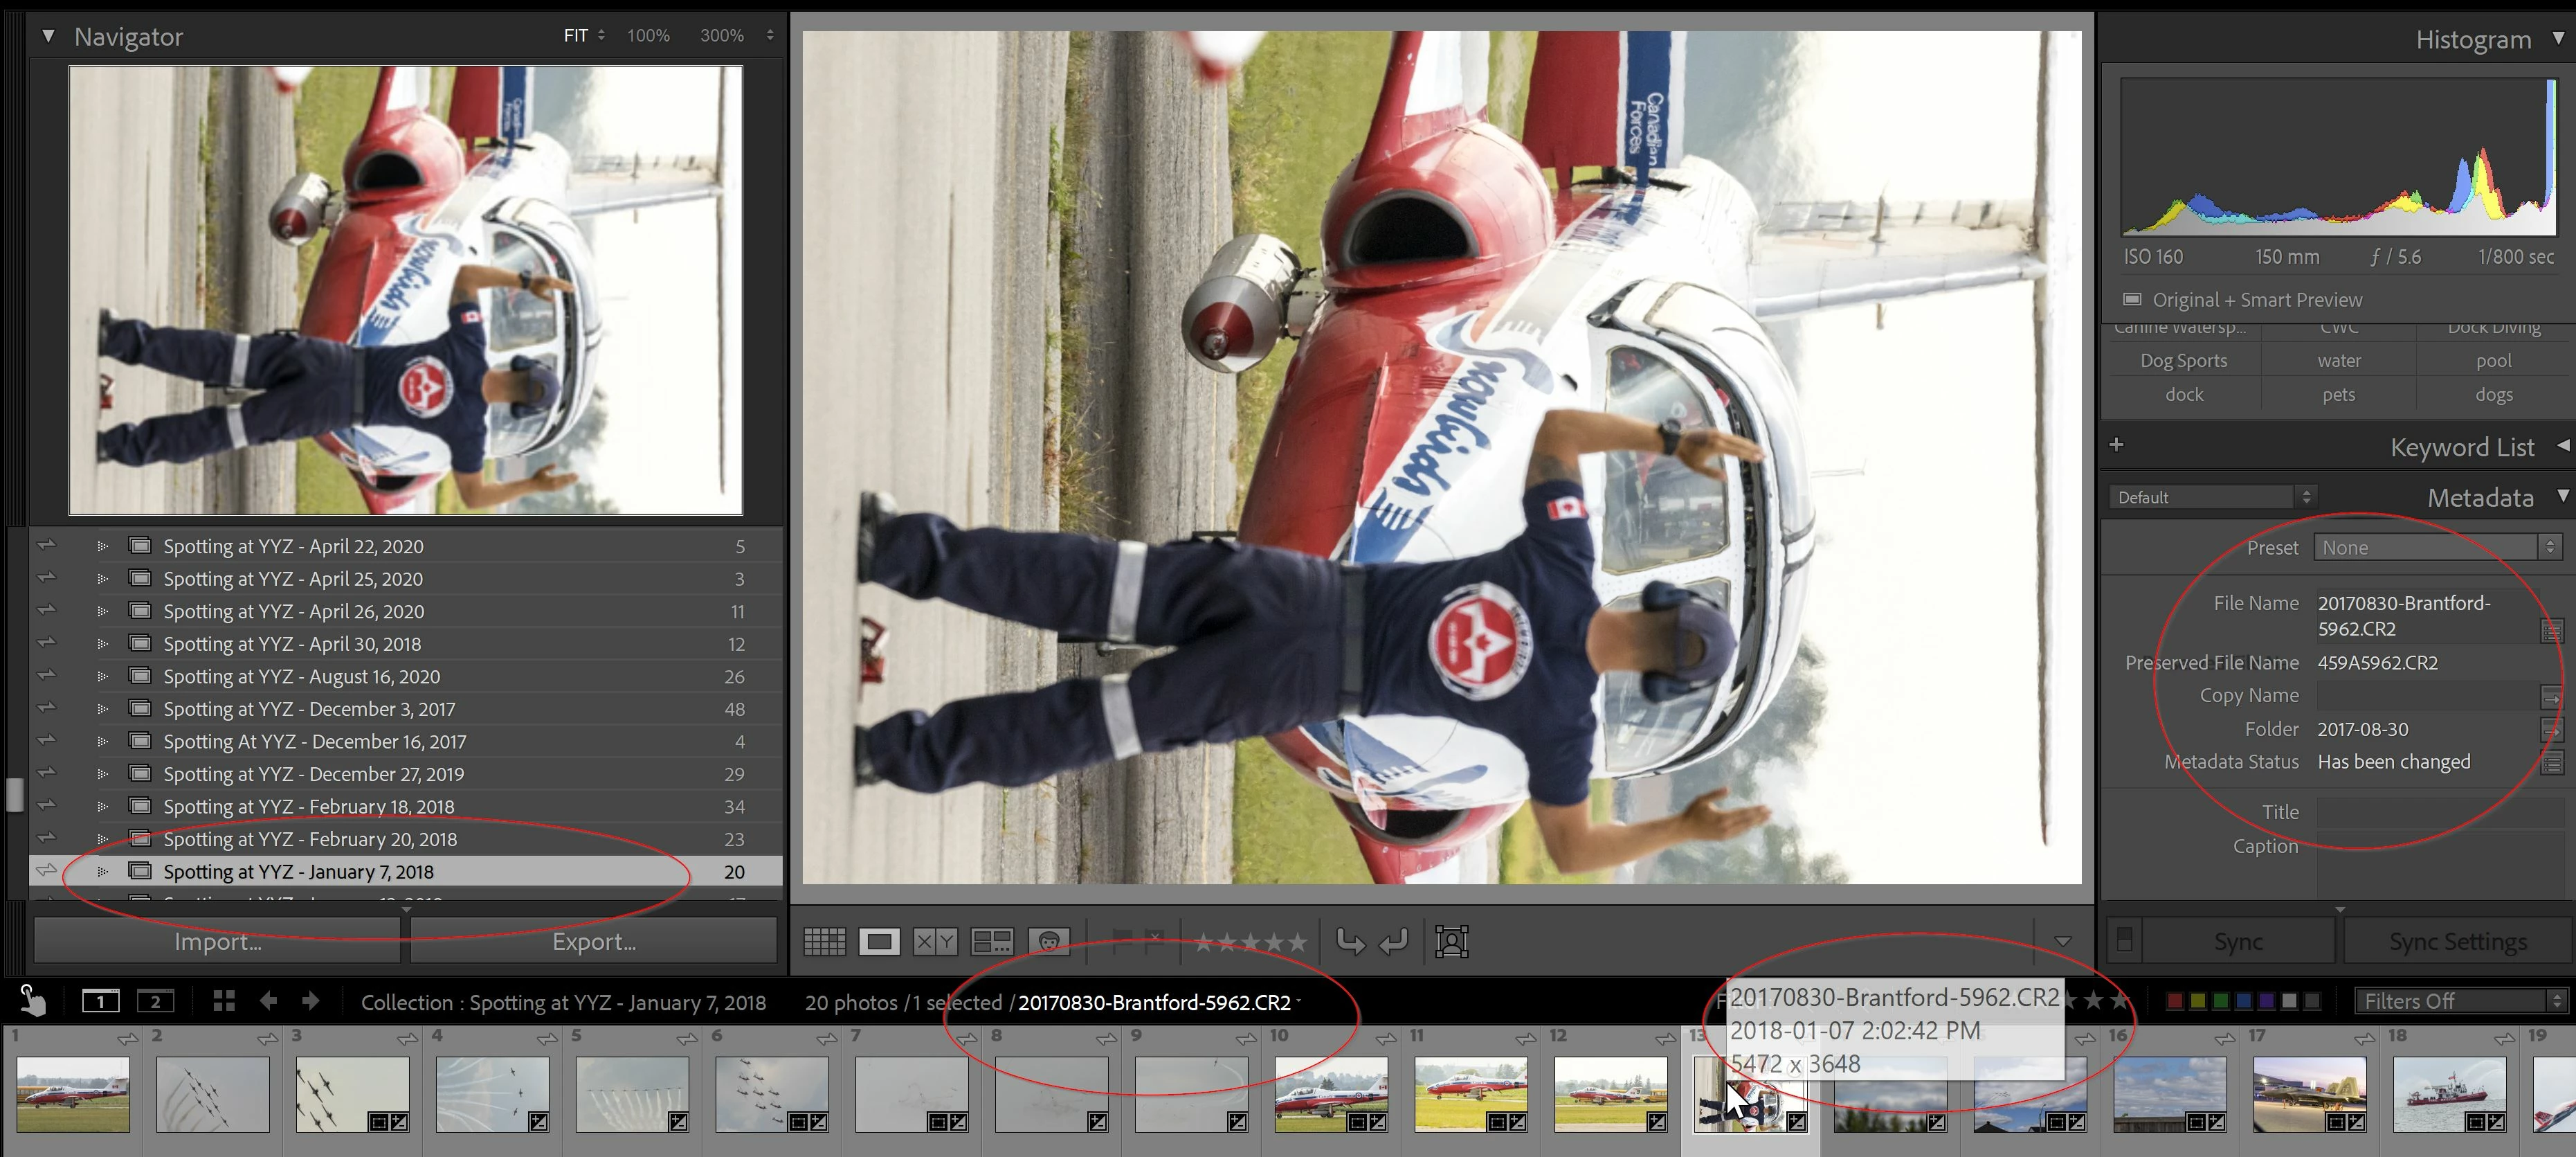Toggle the auto sync switch beside Sync
The image size is (2576, 1157).
click(x=2124, y=940)
